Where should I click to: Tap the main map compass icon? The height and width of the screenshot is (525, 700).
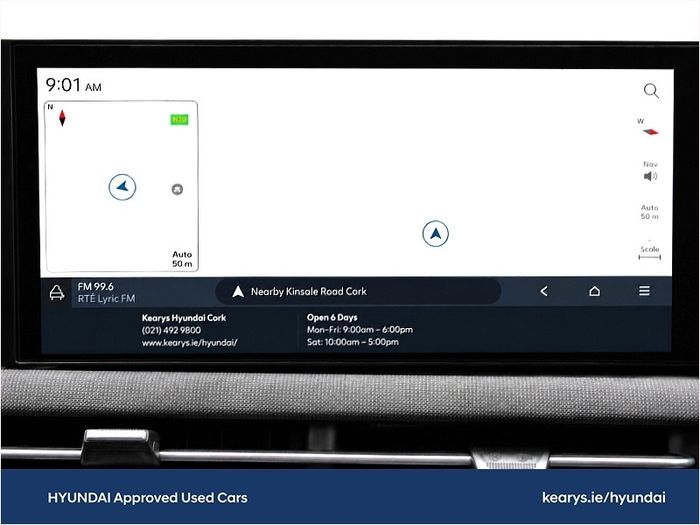tap(650, 131)
